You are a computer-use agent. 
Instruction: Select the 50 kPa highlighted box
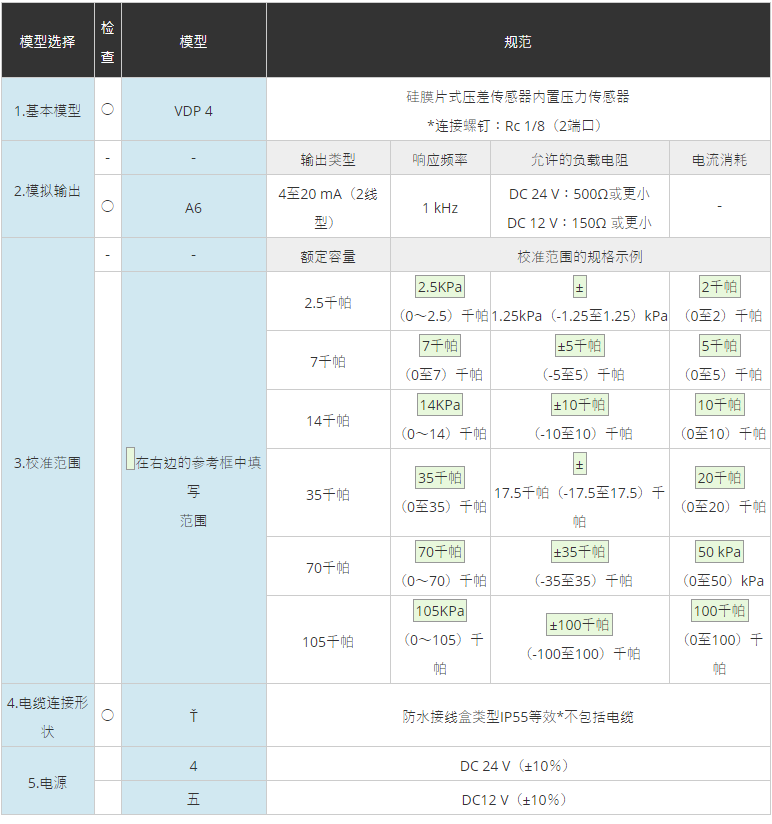pos(720,551)
